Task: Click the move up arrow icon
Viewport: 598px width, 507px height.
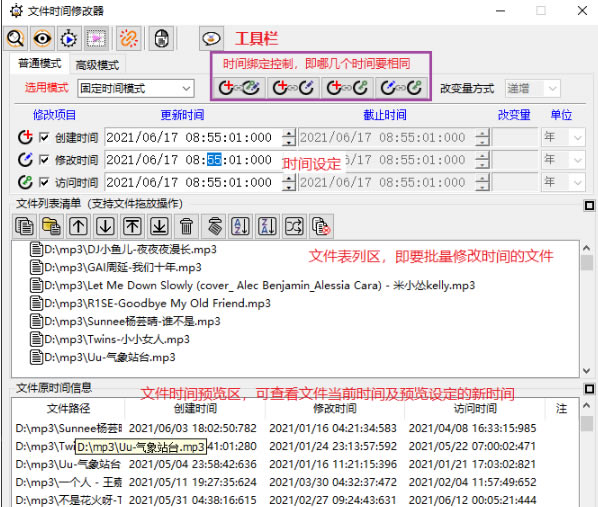Action: 79,226
